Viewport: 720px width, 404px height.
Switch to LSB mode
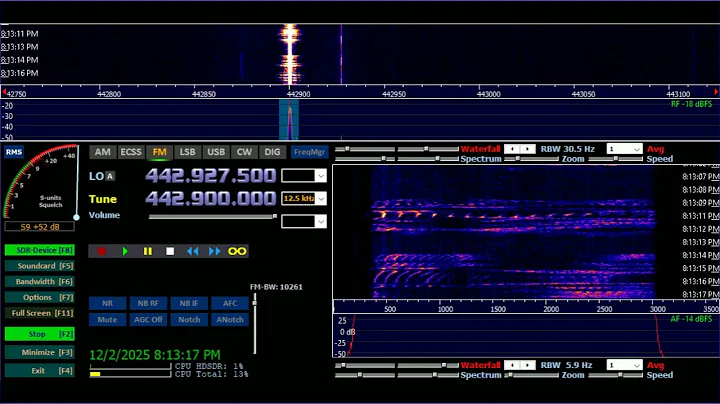click(187, 152)
